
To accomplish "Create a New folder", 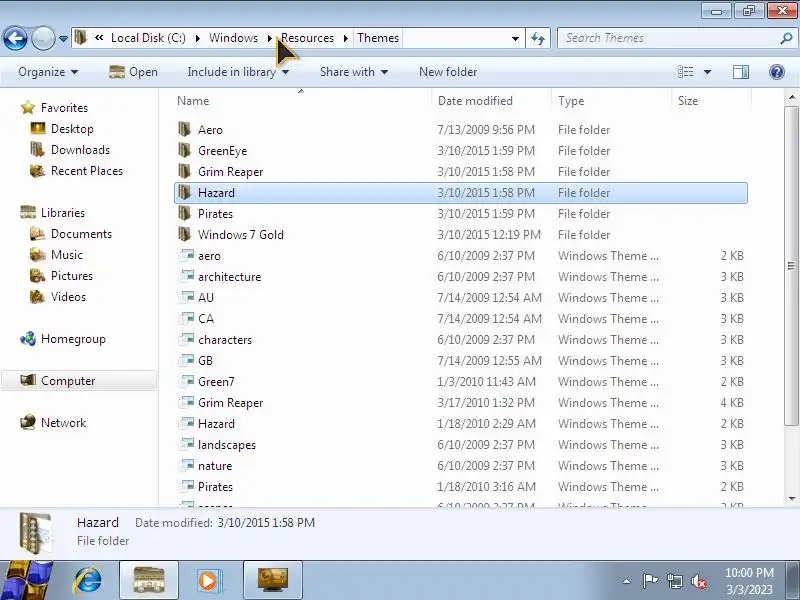I will [x=448, y=72].
